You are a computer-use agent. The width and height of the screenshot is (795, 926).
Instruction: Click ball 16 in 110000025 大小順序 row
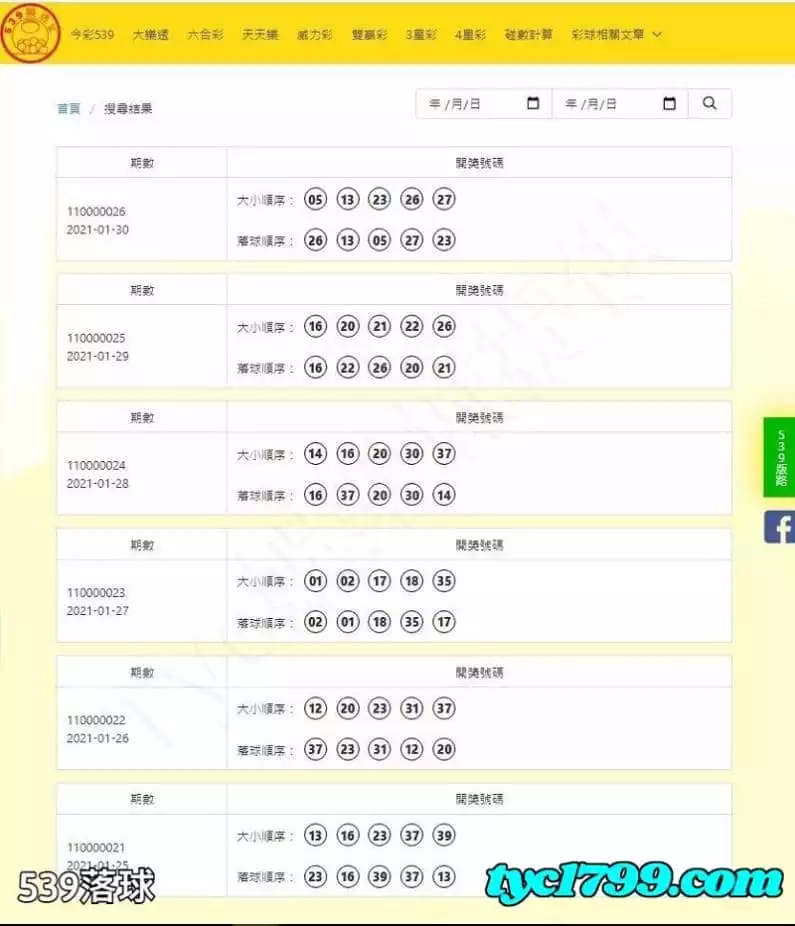click(x=315, y=326)
